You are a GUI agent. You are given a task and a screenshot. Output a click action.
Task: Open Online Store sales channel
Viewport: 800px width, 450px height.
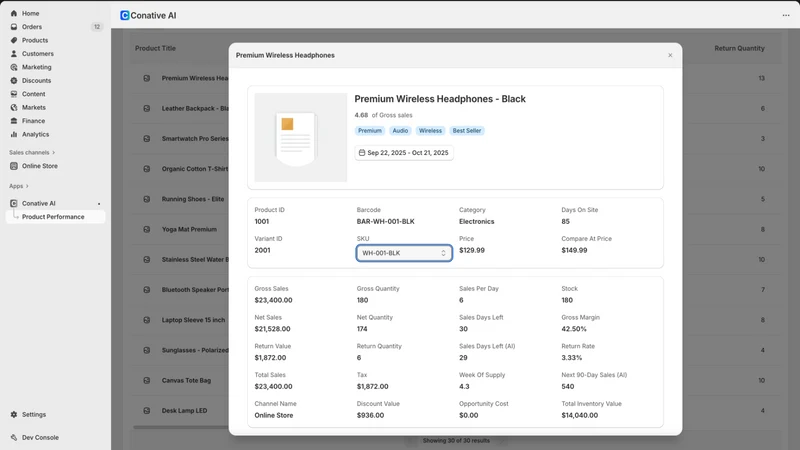click(39, 166)
